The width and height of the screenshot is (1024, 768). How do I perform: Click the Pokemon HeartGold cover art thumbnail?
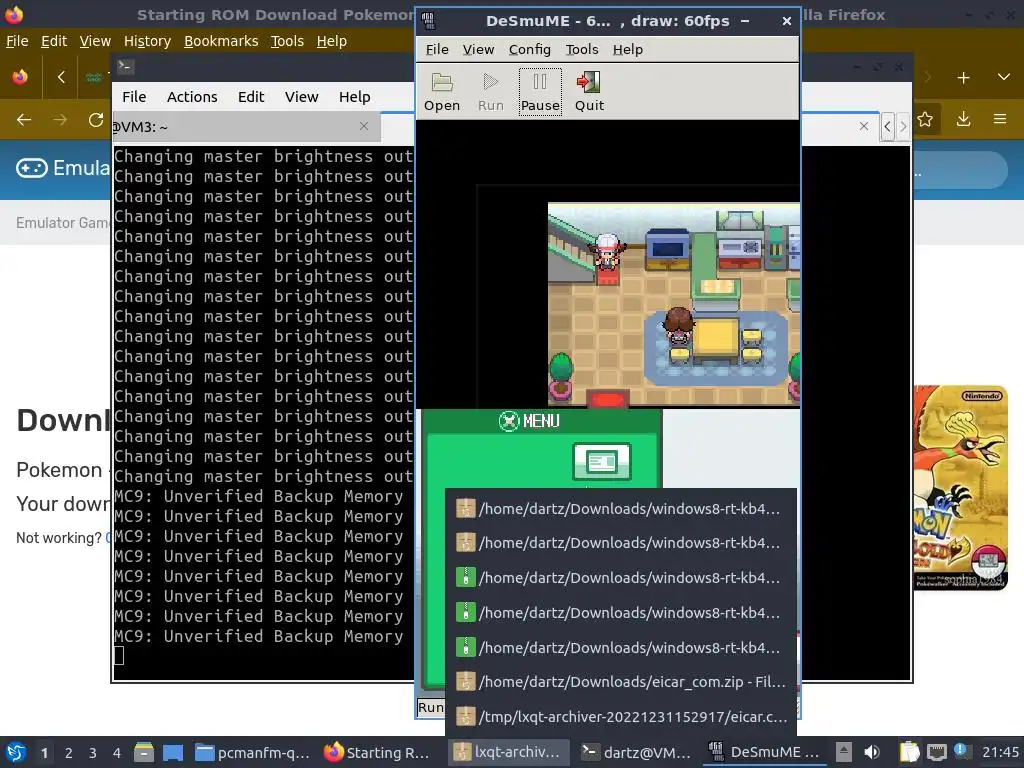tap(960, 488)
